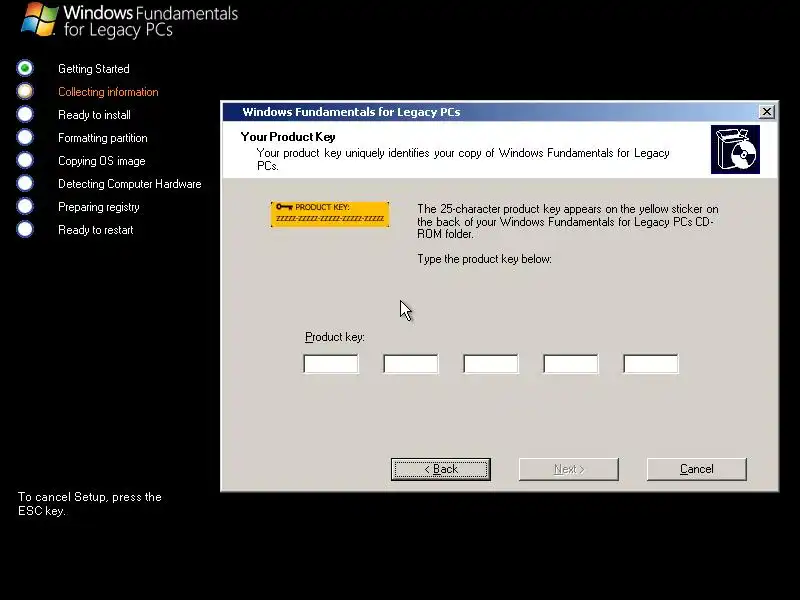800x600 pixels.
Task: Click the 'Product key:' field label
Action: tap(335, 337)
